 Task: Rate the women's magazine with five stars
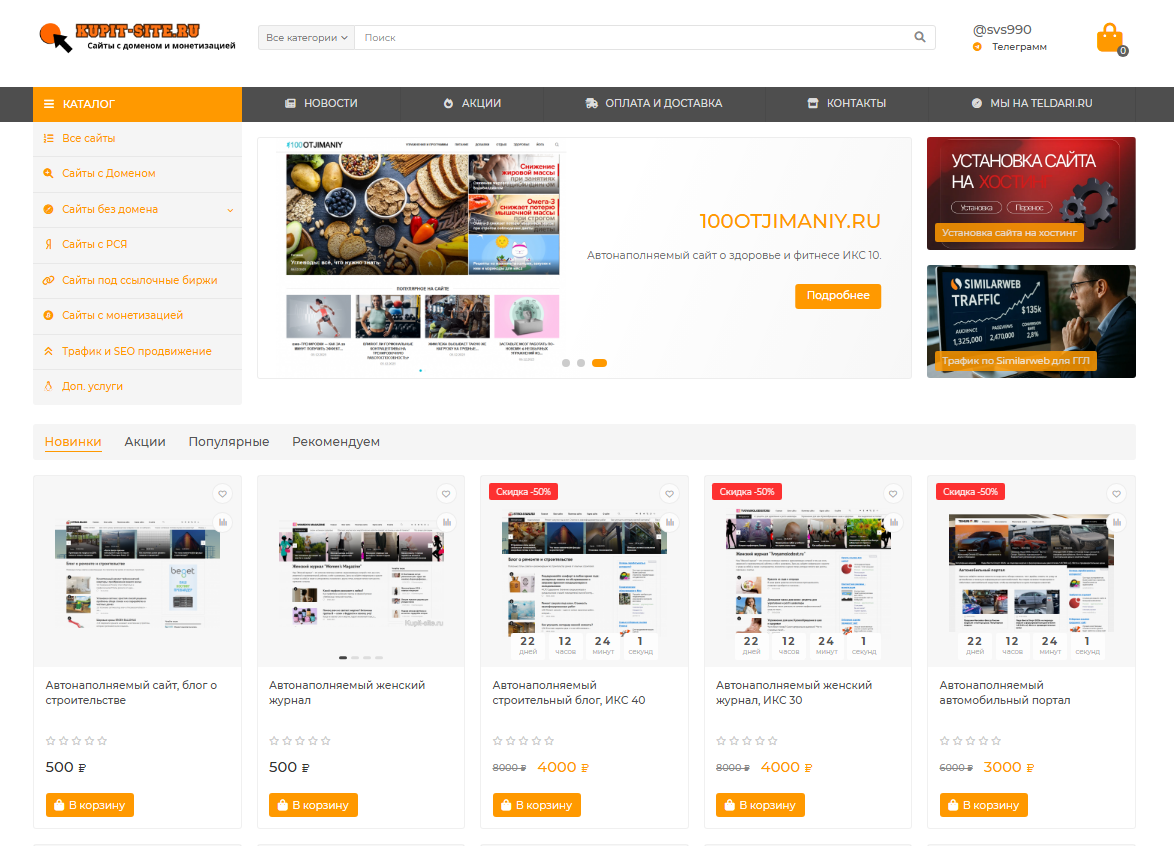pyautogui.click(x=326, y=741)
